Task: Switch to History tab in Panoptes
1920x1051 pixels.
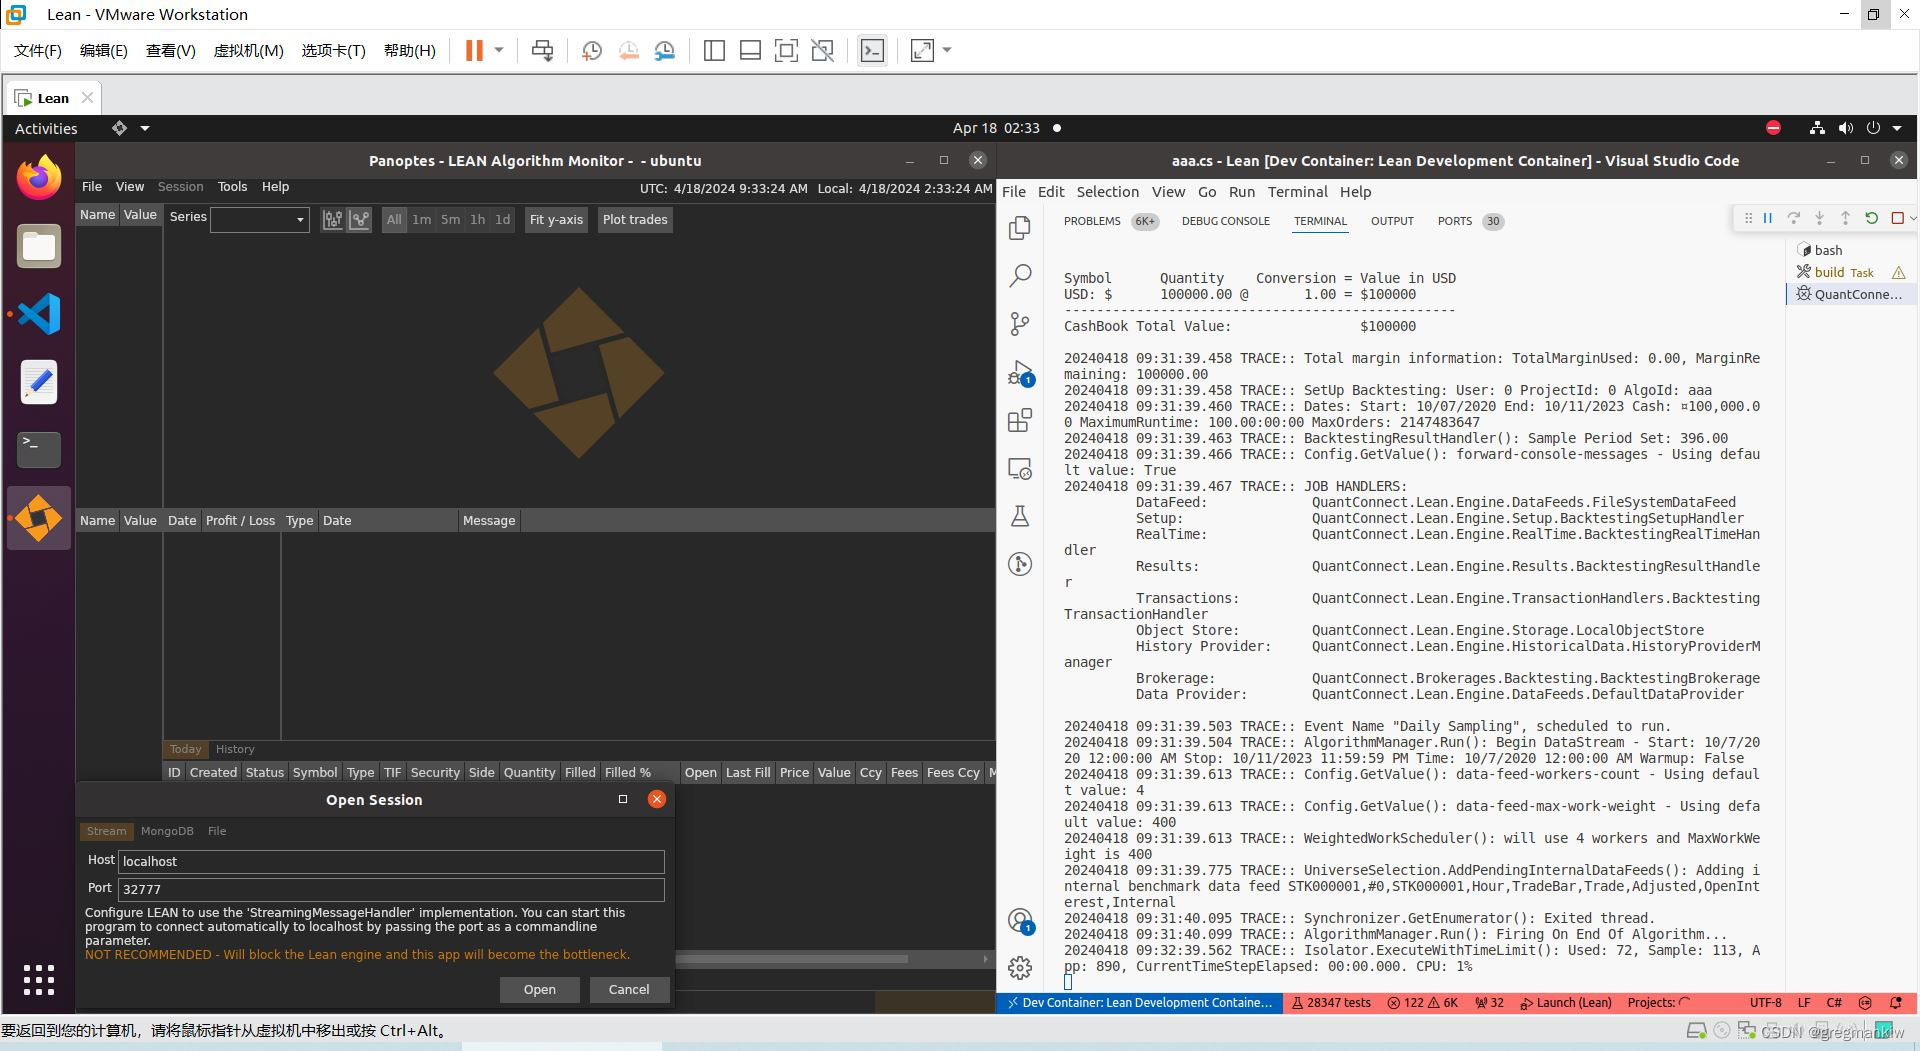Action: tap(235, 749)
